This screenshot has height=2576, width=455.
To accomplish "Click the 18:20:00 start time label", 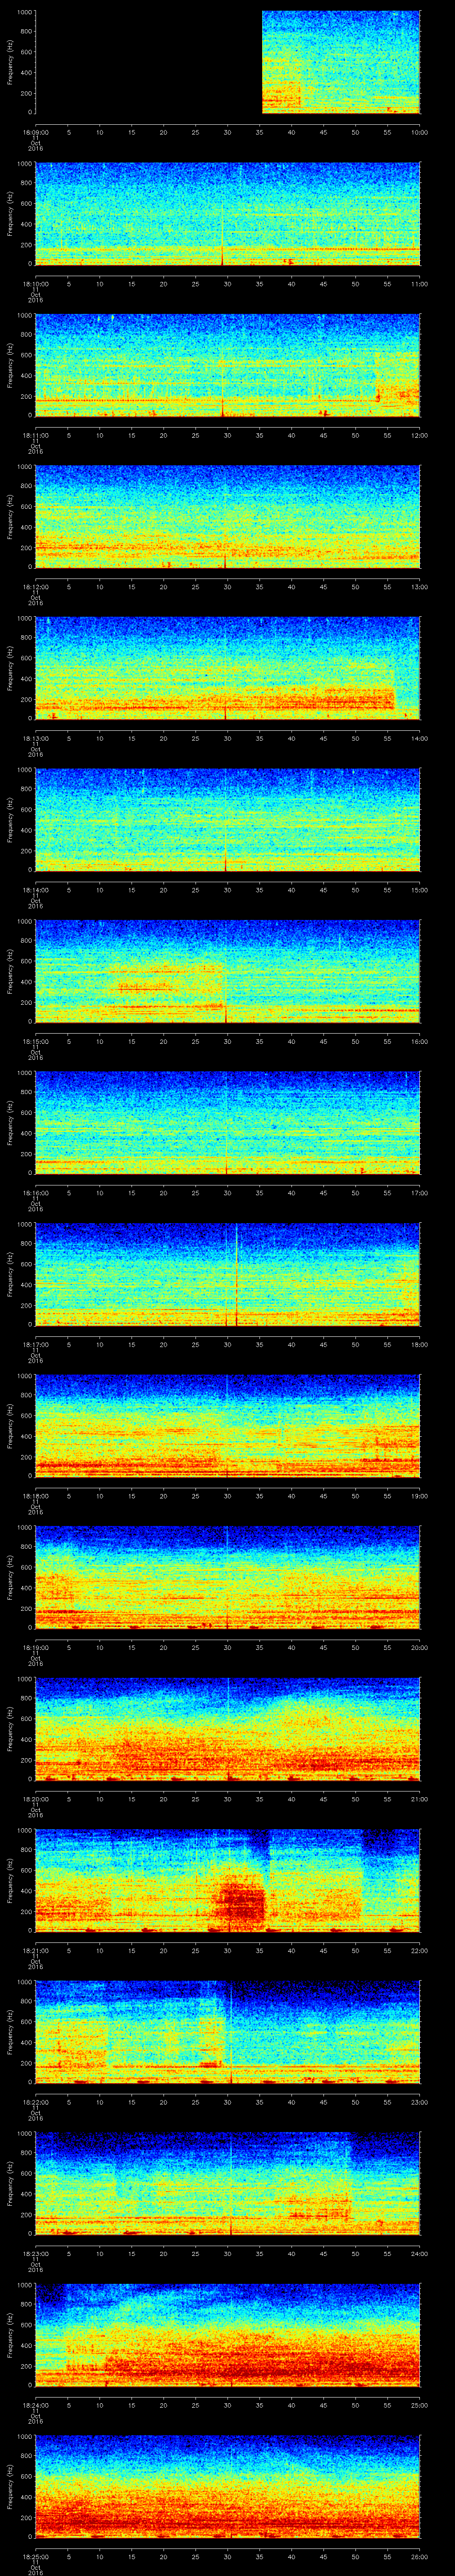I will [x=35, y=1798].
